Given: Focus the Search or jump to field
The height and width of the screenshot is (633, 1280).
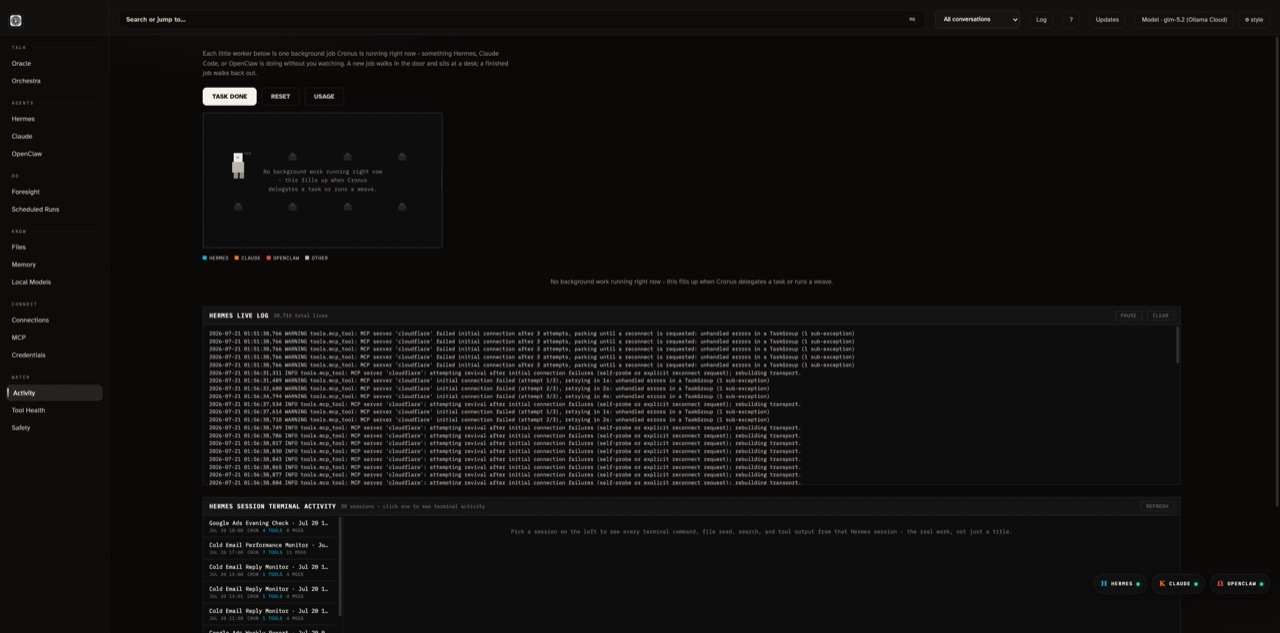Looking at the screenshot, I should [521, 19].
